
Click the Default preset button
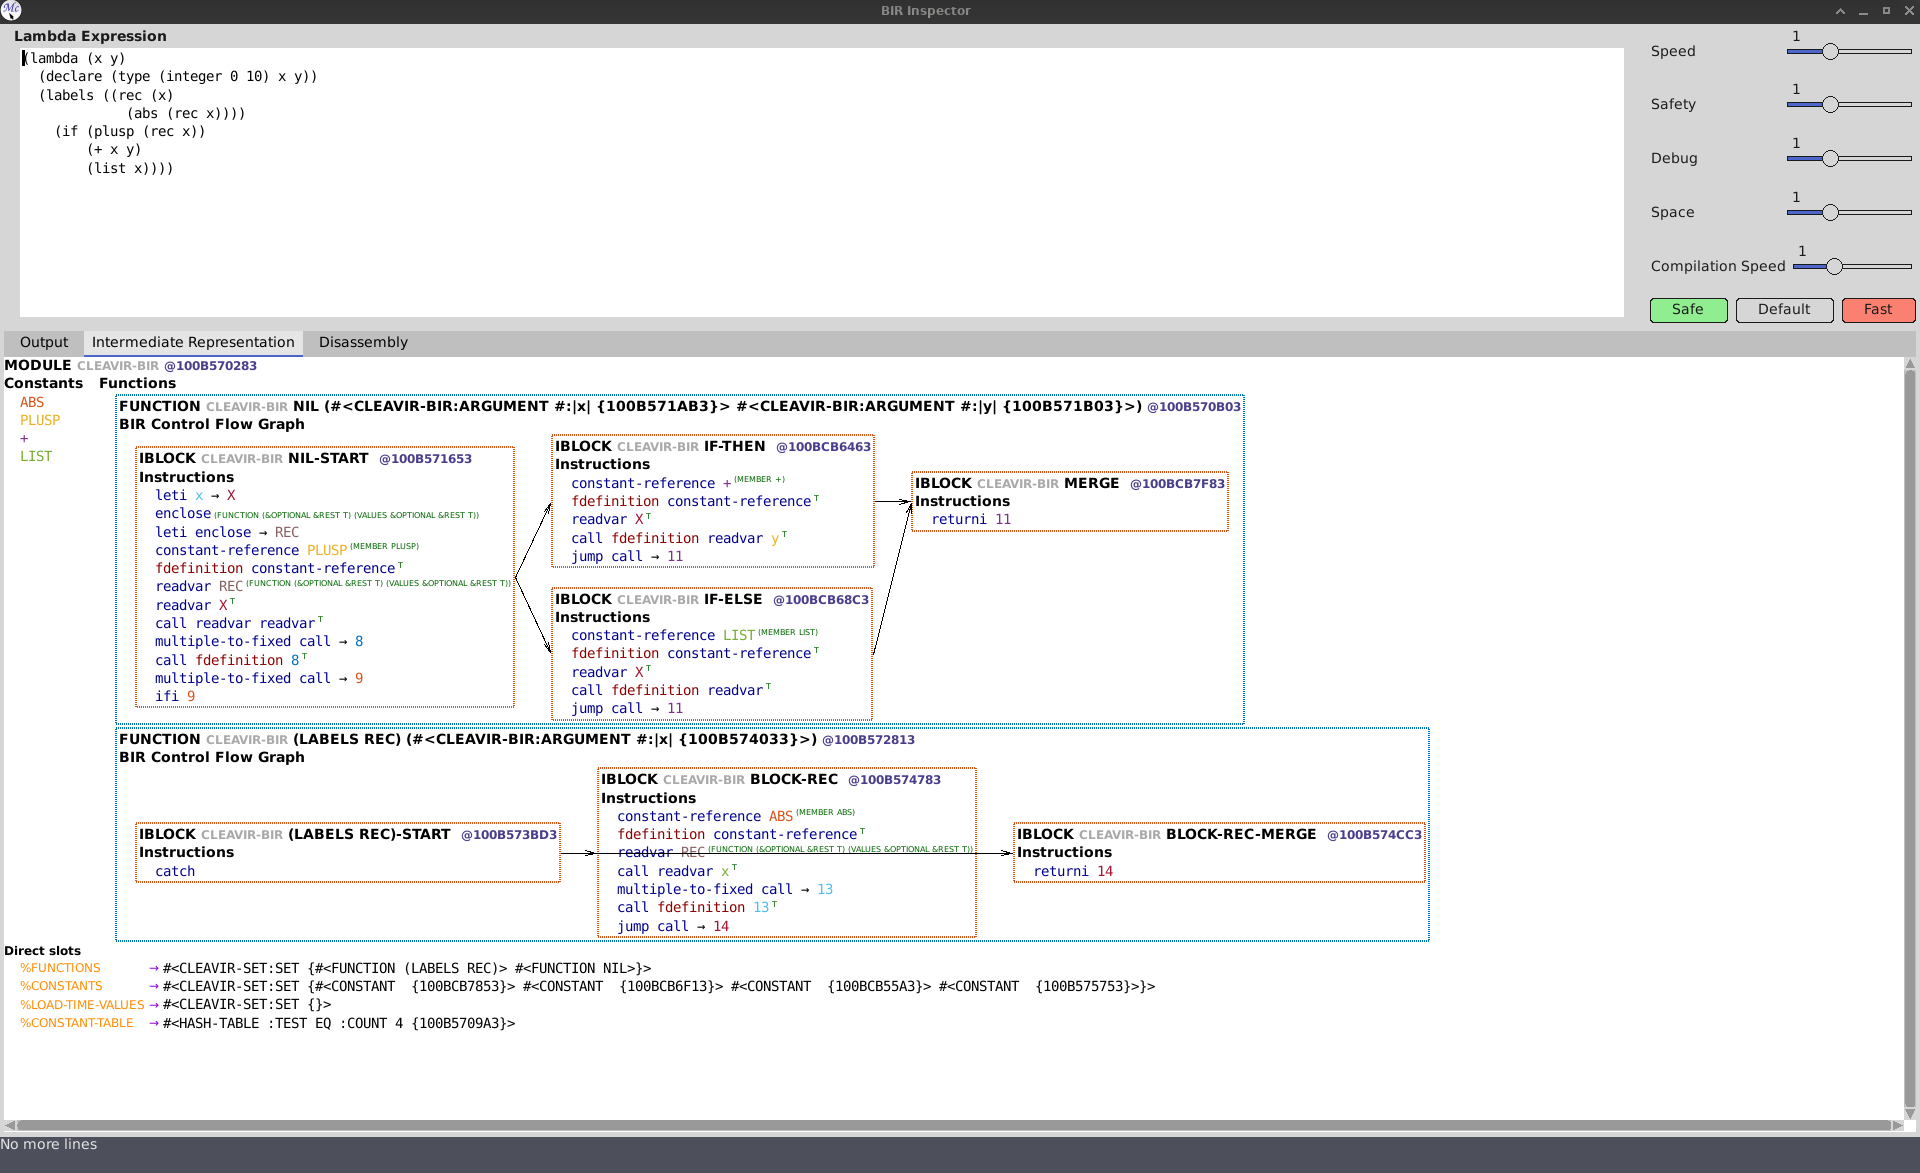tap(1784, 310)
